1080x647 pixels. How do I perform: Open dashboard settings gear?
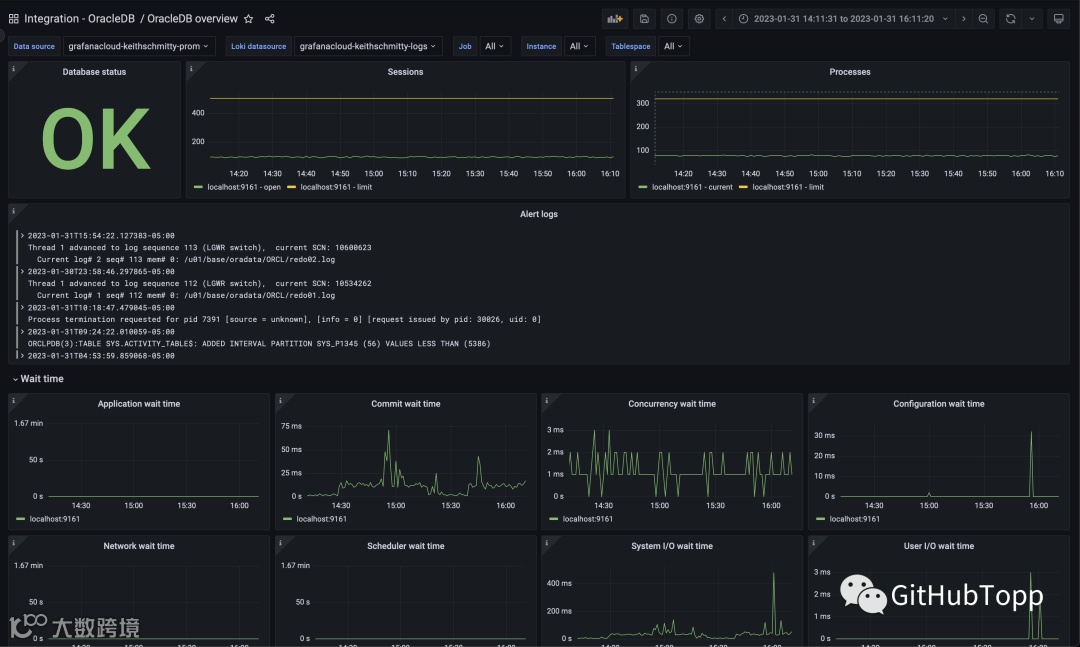[699, 19]
